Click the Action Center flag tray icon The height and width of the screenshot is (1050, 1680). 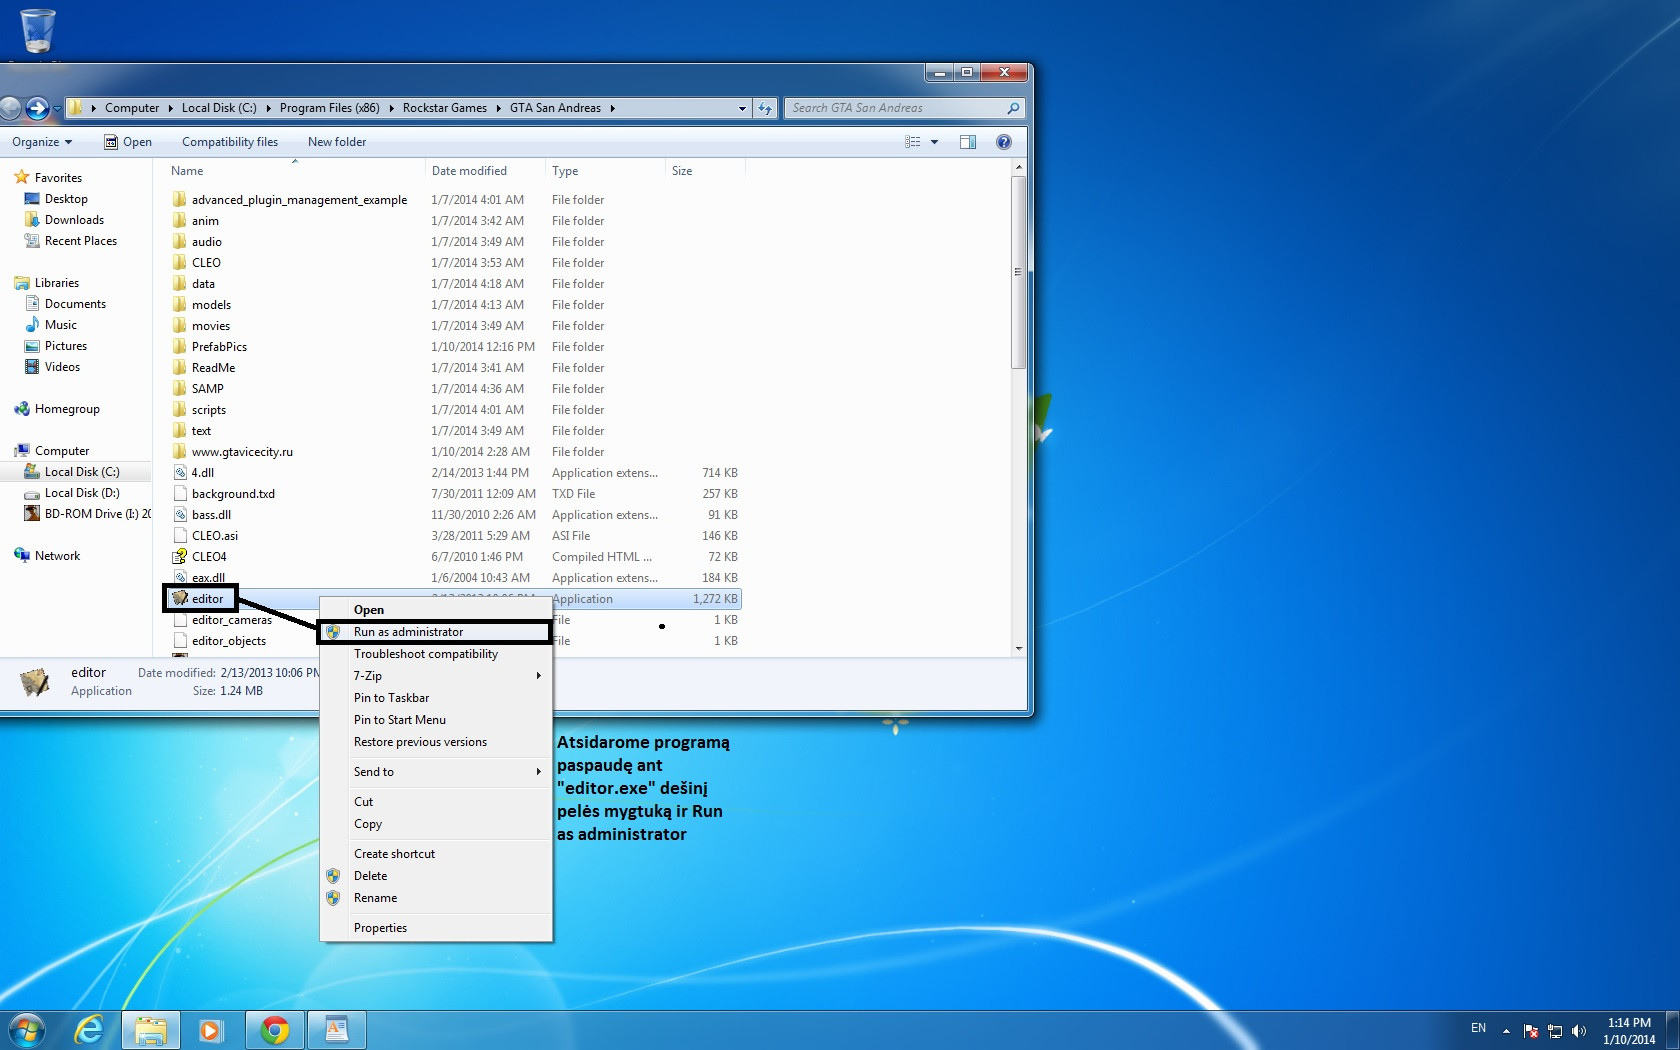1531,1031
